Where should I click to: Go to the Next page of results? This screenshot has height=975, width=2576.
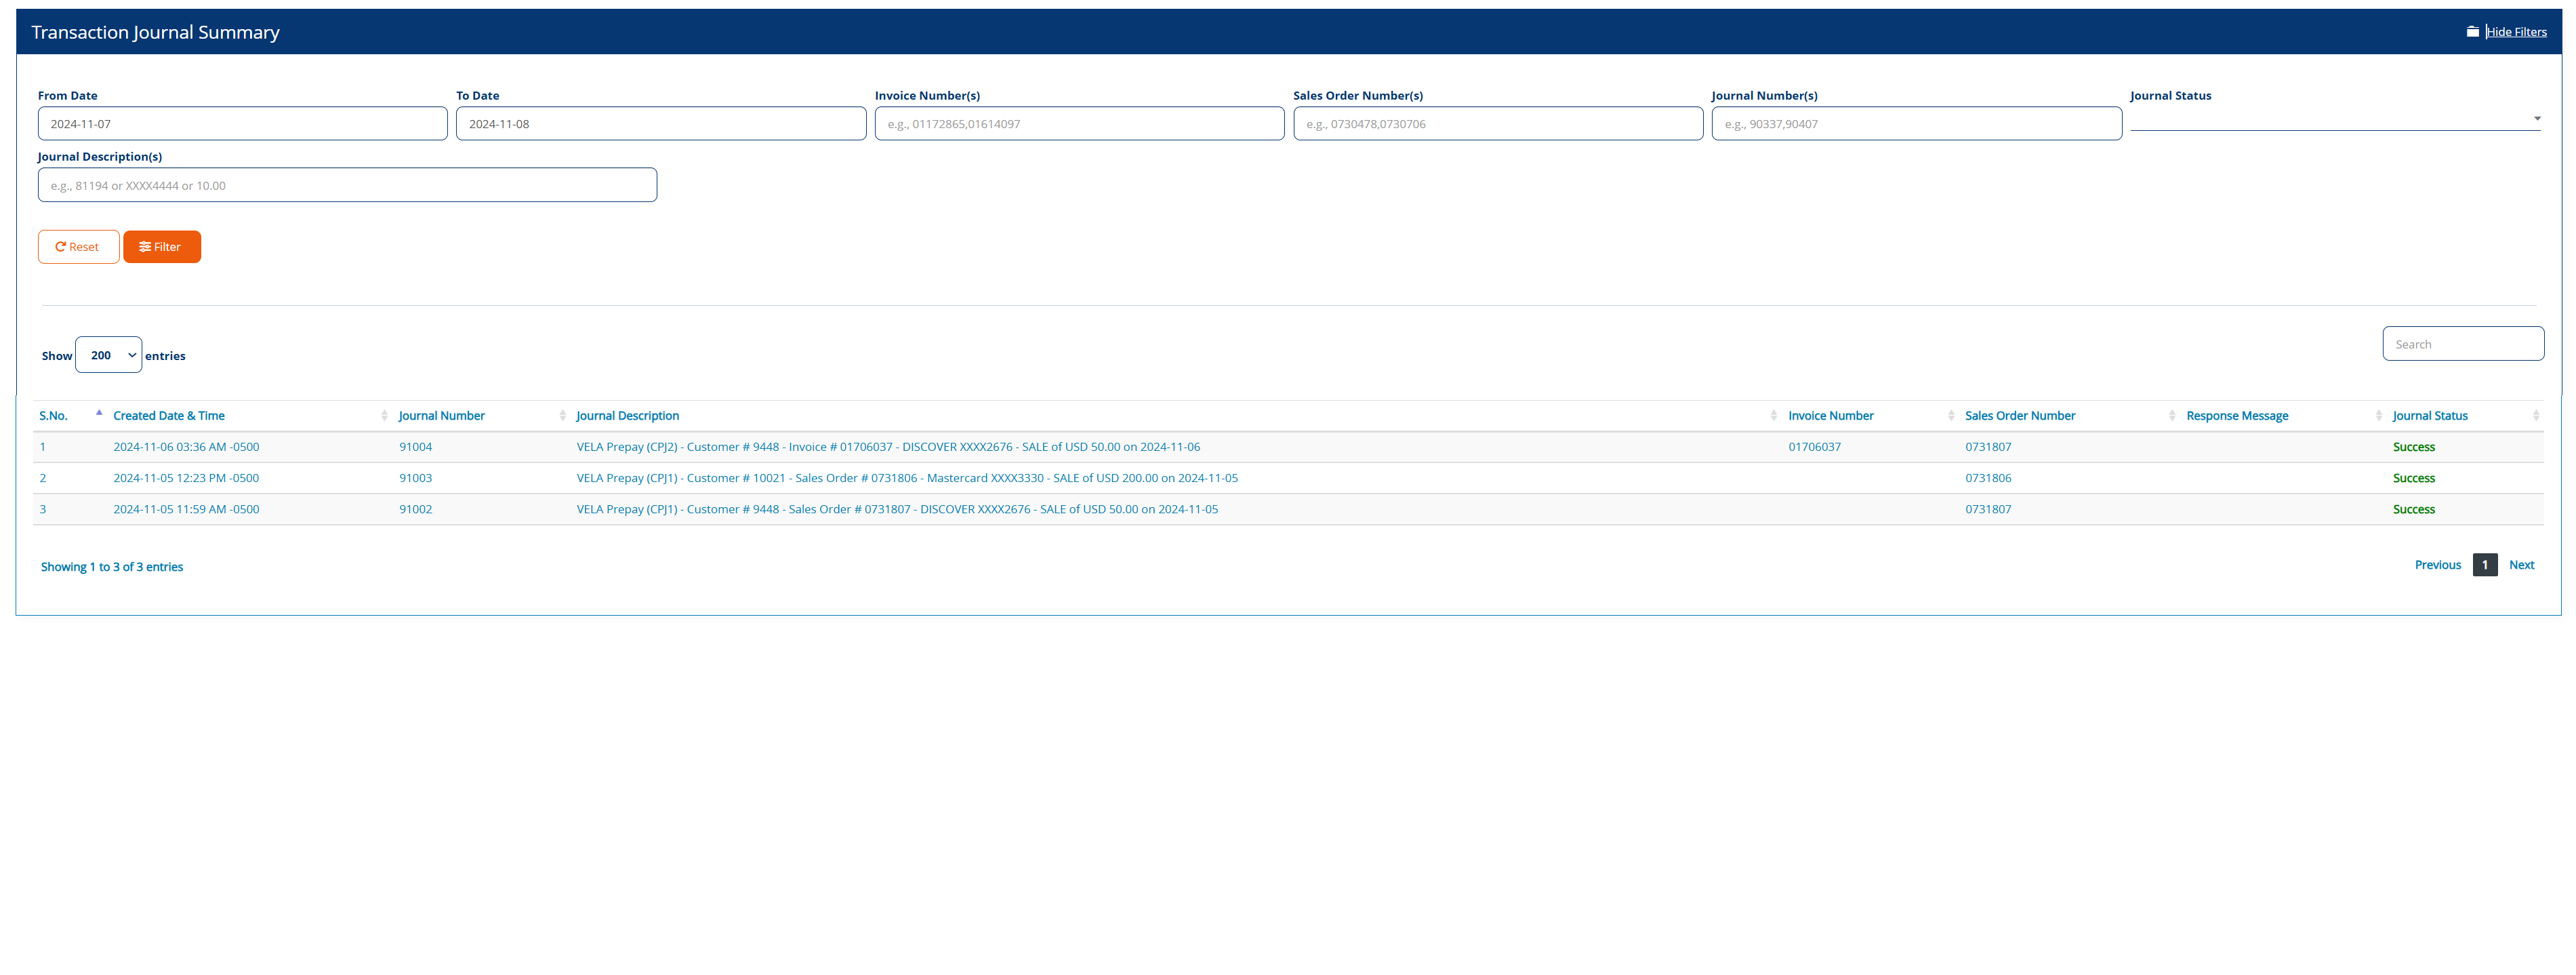pos(2522,564)
